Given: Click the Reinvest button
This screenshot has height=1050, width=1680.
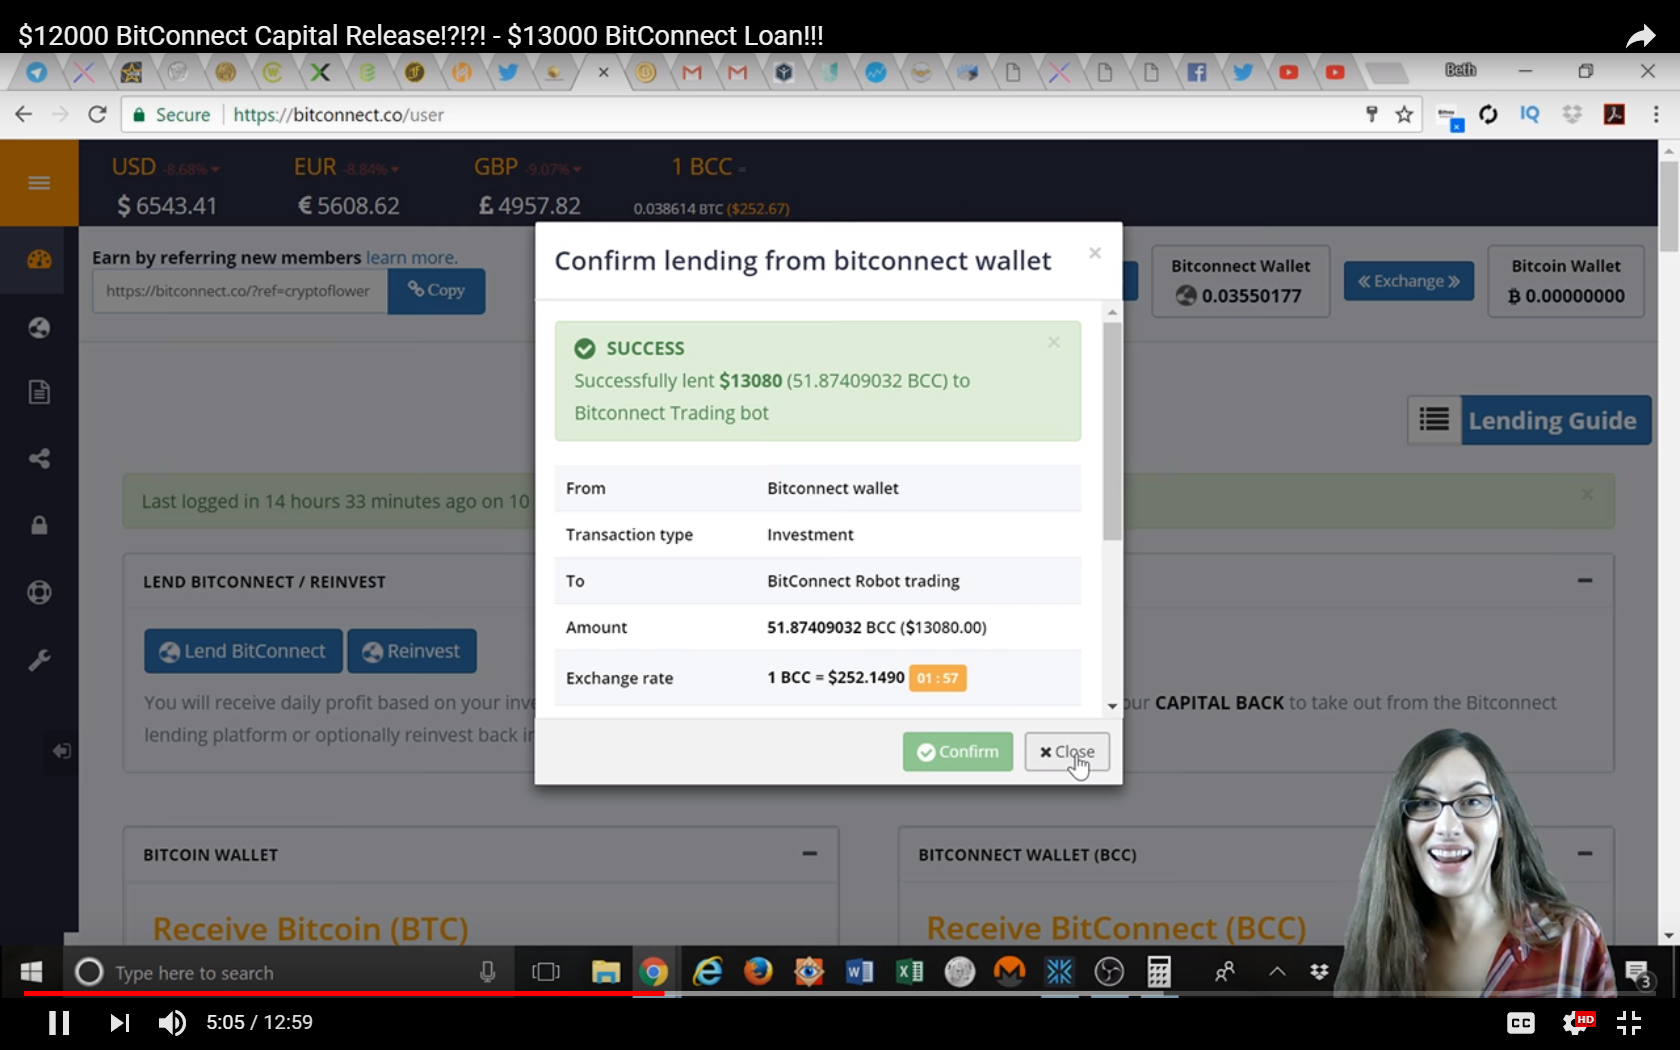Looking at the screenshot, I should pos(412,651).
